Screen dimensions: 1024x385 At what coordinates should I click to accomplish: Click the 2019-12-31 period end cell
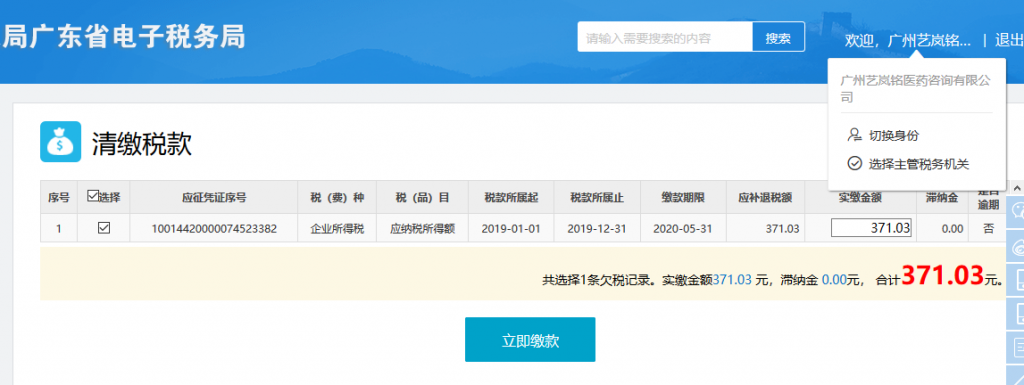click(x=597, y=228)
